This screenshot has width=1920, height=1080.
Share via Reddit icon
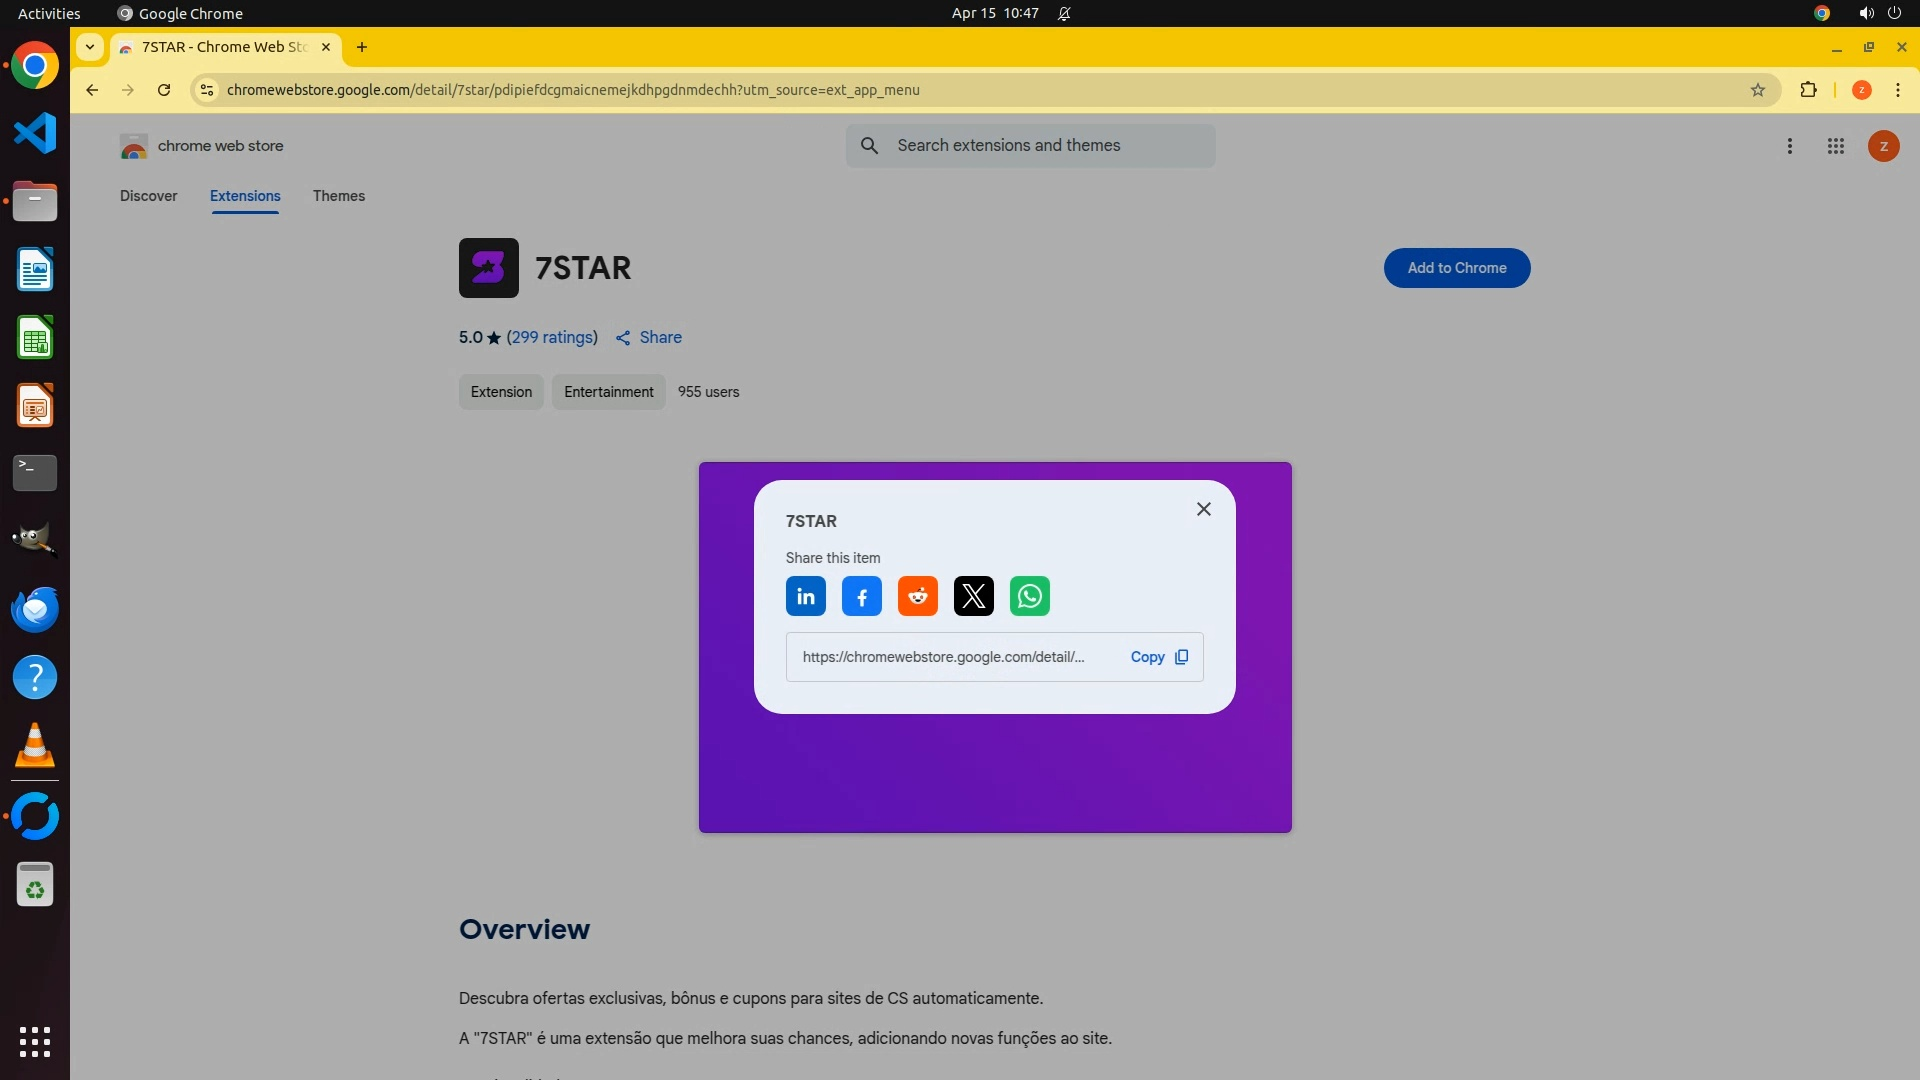(x=917, y=597)
